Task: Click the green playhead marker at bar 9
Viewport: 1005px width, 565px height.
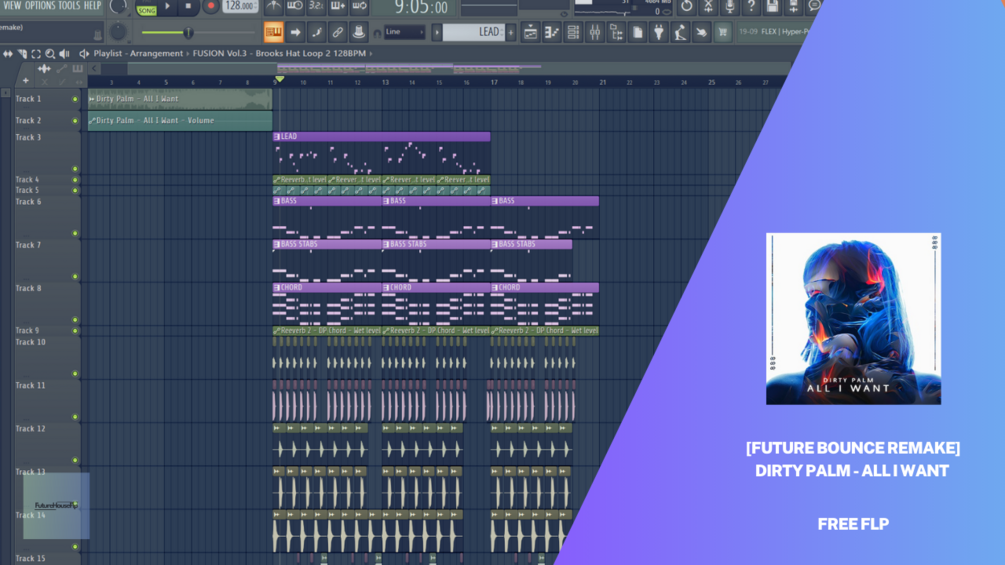Action: point(279,79)
